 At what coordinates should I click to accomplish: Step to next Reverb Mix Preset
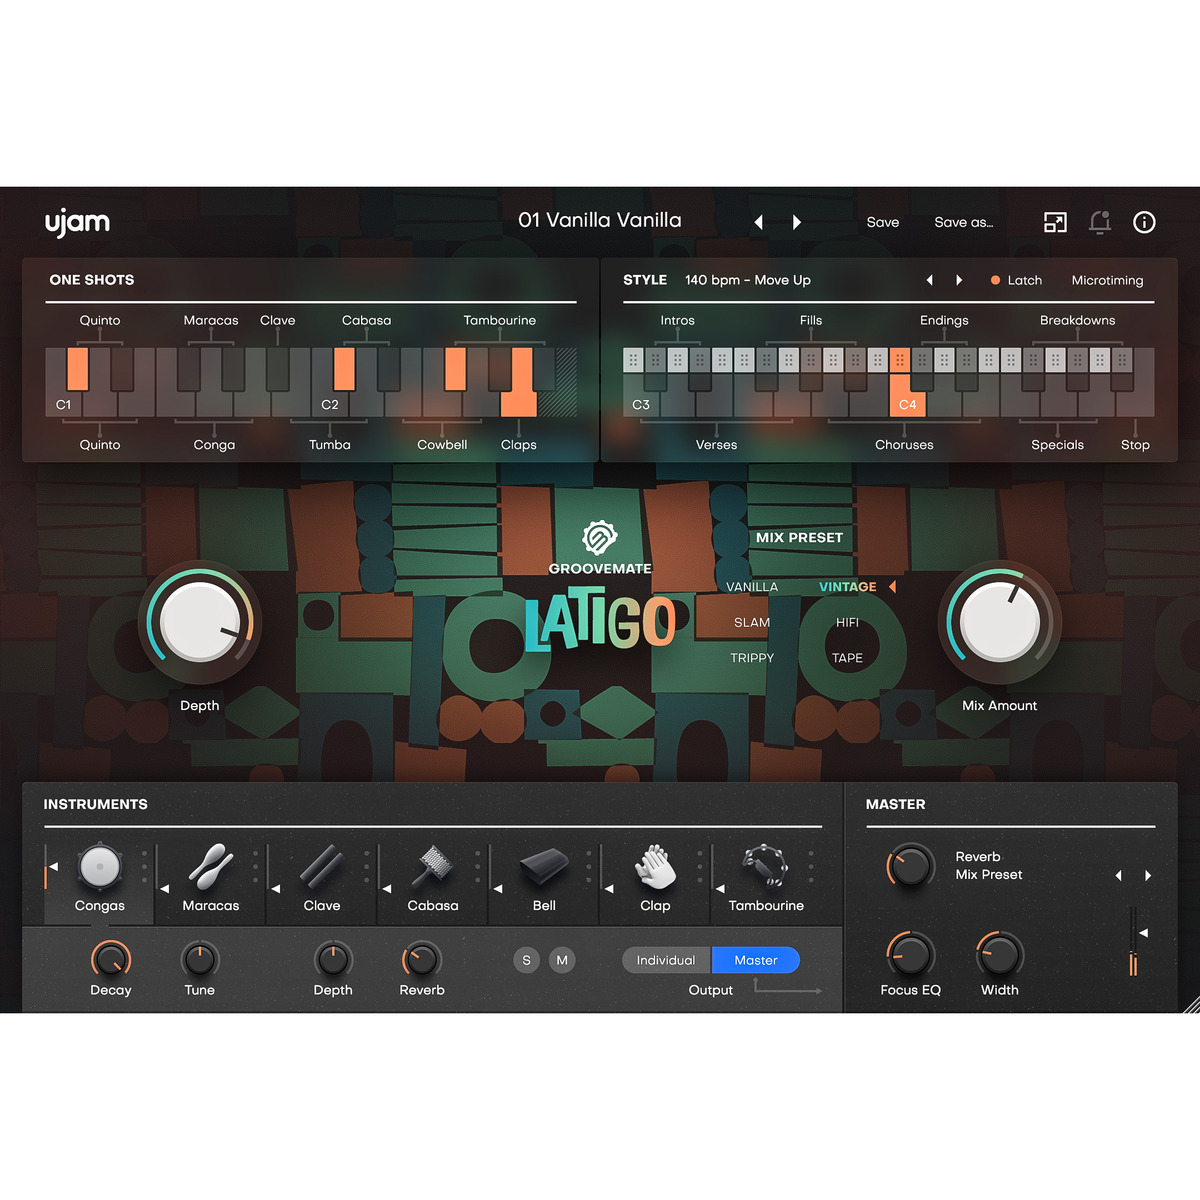pyautogui.click(x=1148, y=875)
